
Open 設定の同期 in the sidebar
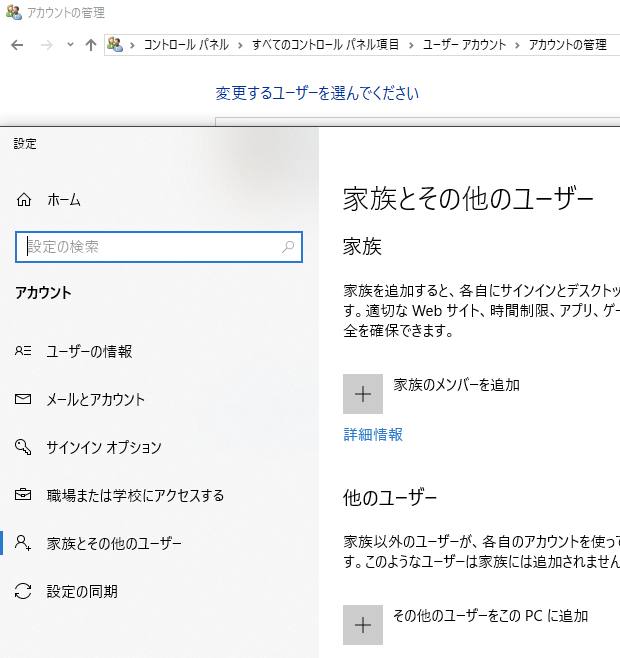[x=82, y=592]
